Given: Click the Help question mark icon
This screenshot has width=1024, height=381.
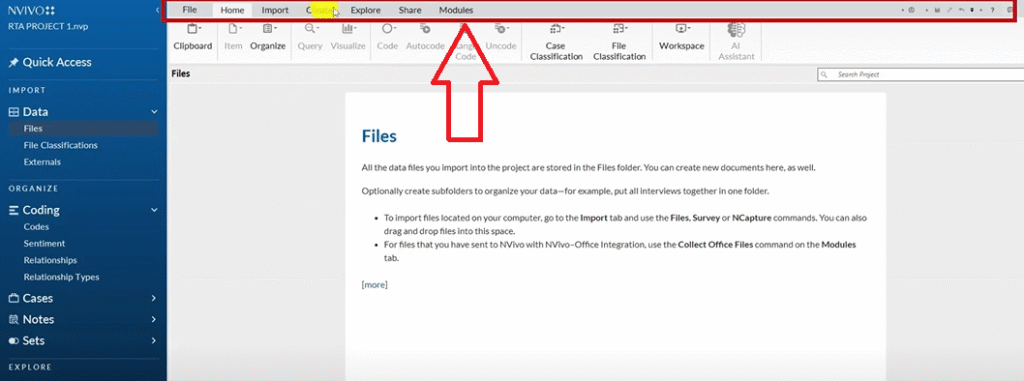Looking at the screenshot, I should click(992, 10).
